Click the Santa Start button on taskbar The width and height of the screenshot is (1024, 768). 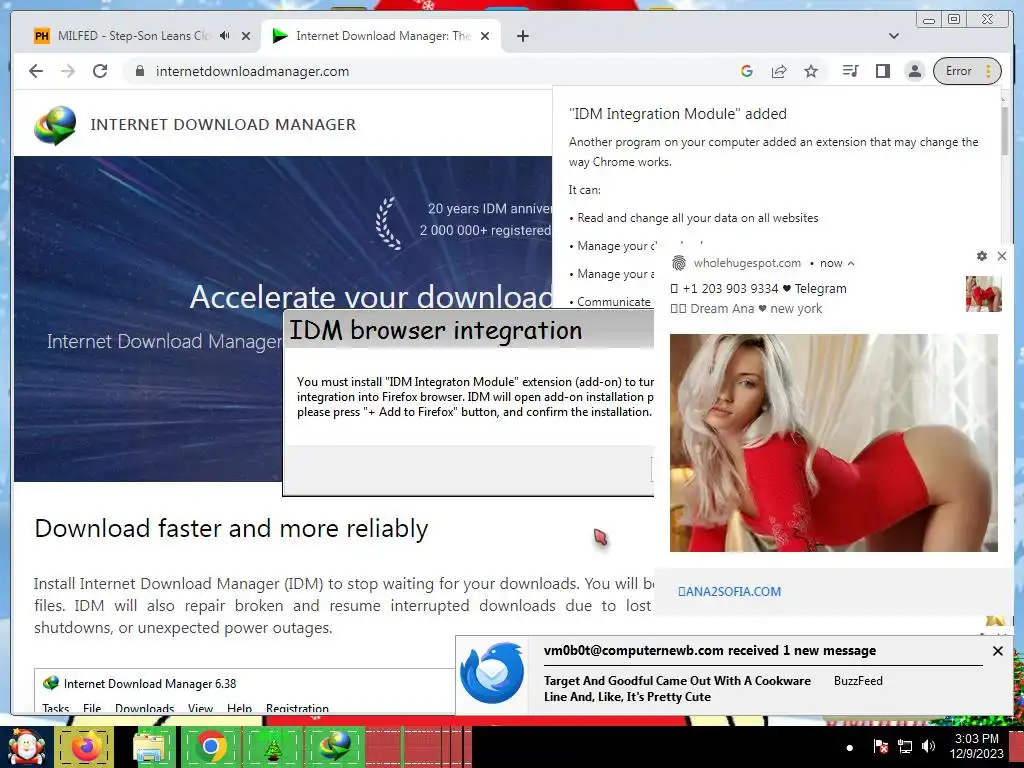(25, 747)
